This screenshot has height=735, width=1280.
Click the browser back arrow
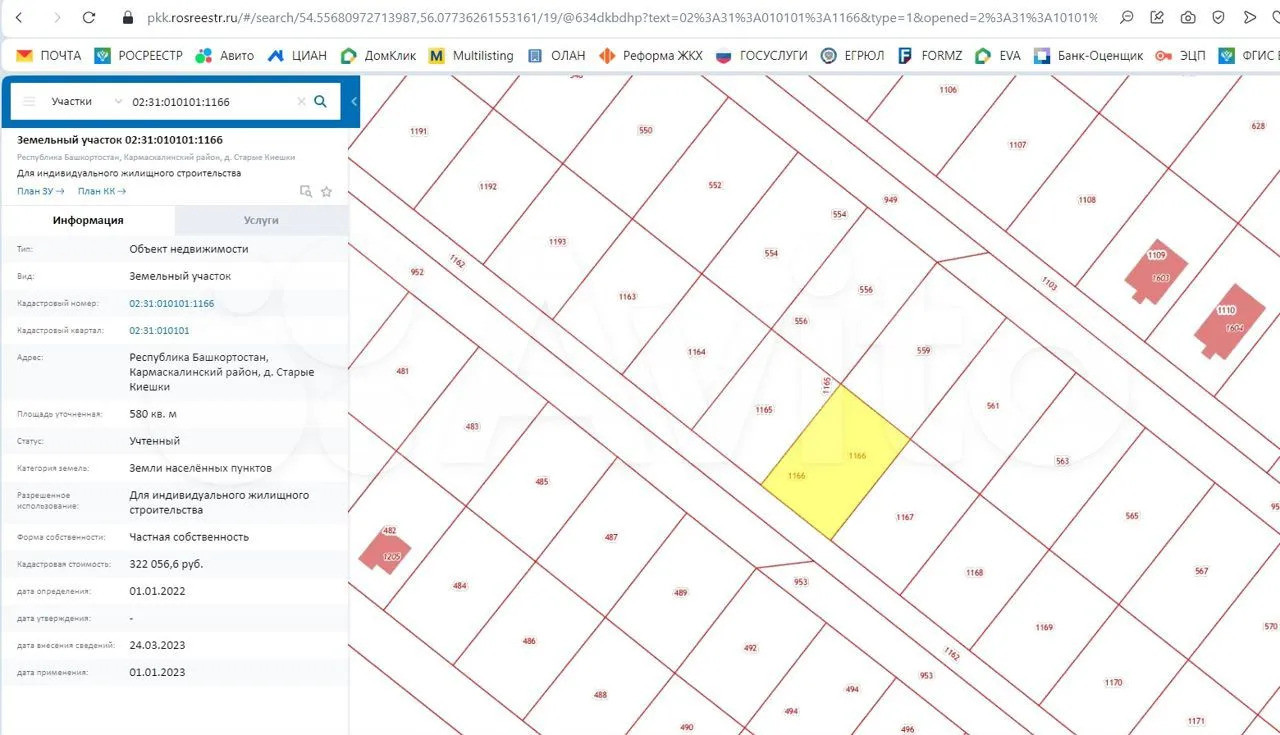pos(19,17)
